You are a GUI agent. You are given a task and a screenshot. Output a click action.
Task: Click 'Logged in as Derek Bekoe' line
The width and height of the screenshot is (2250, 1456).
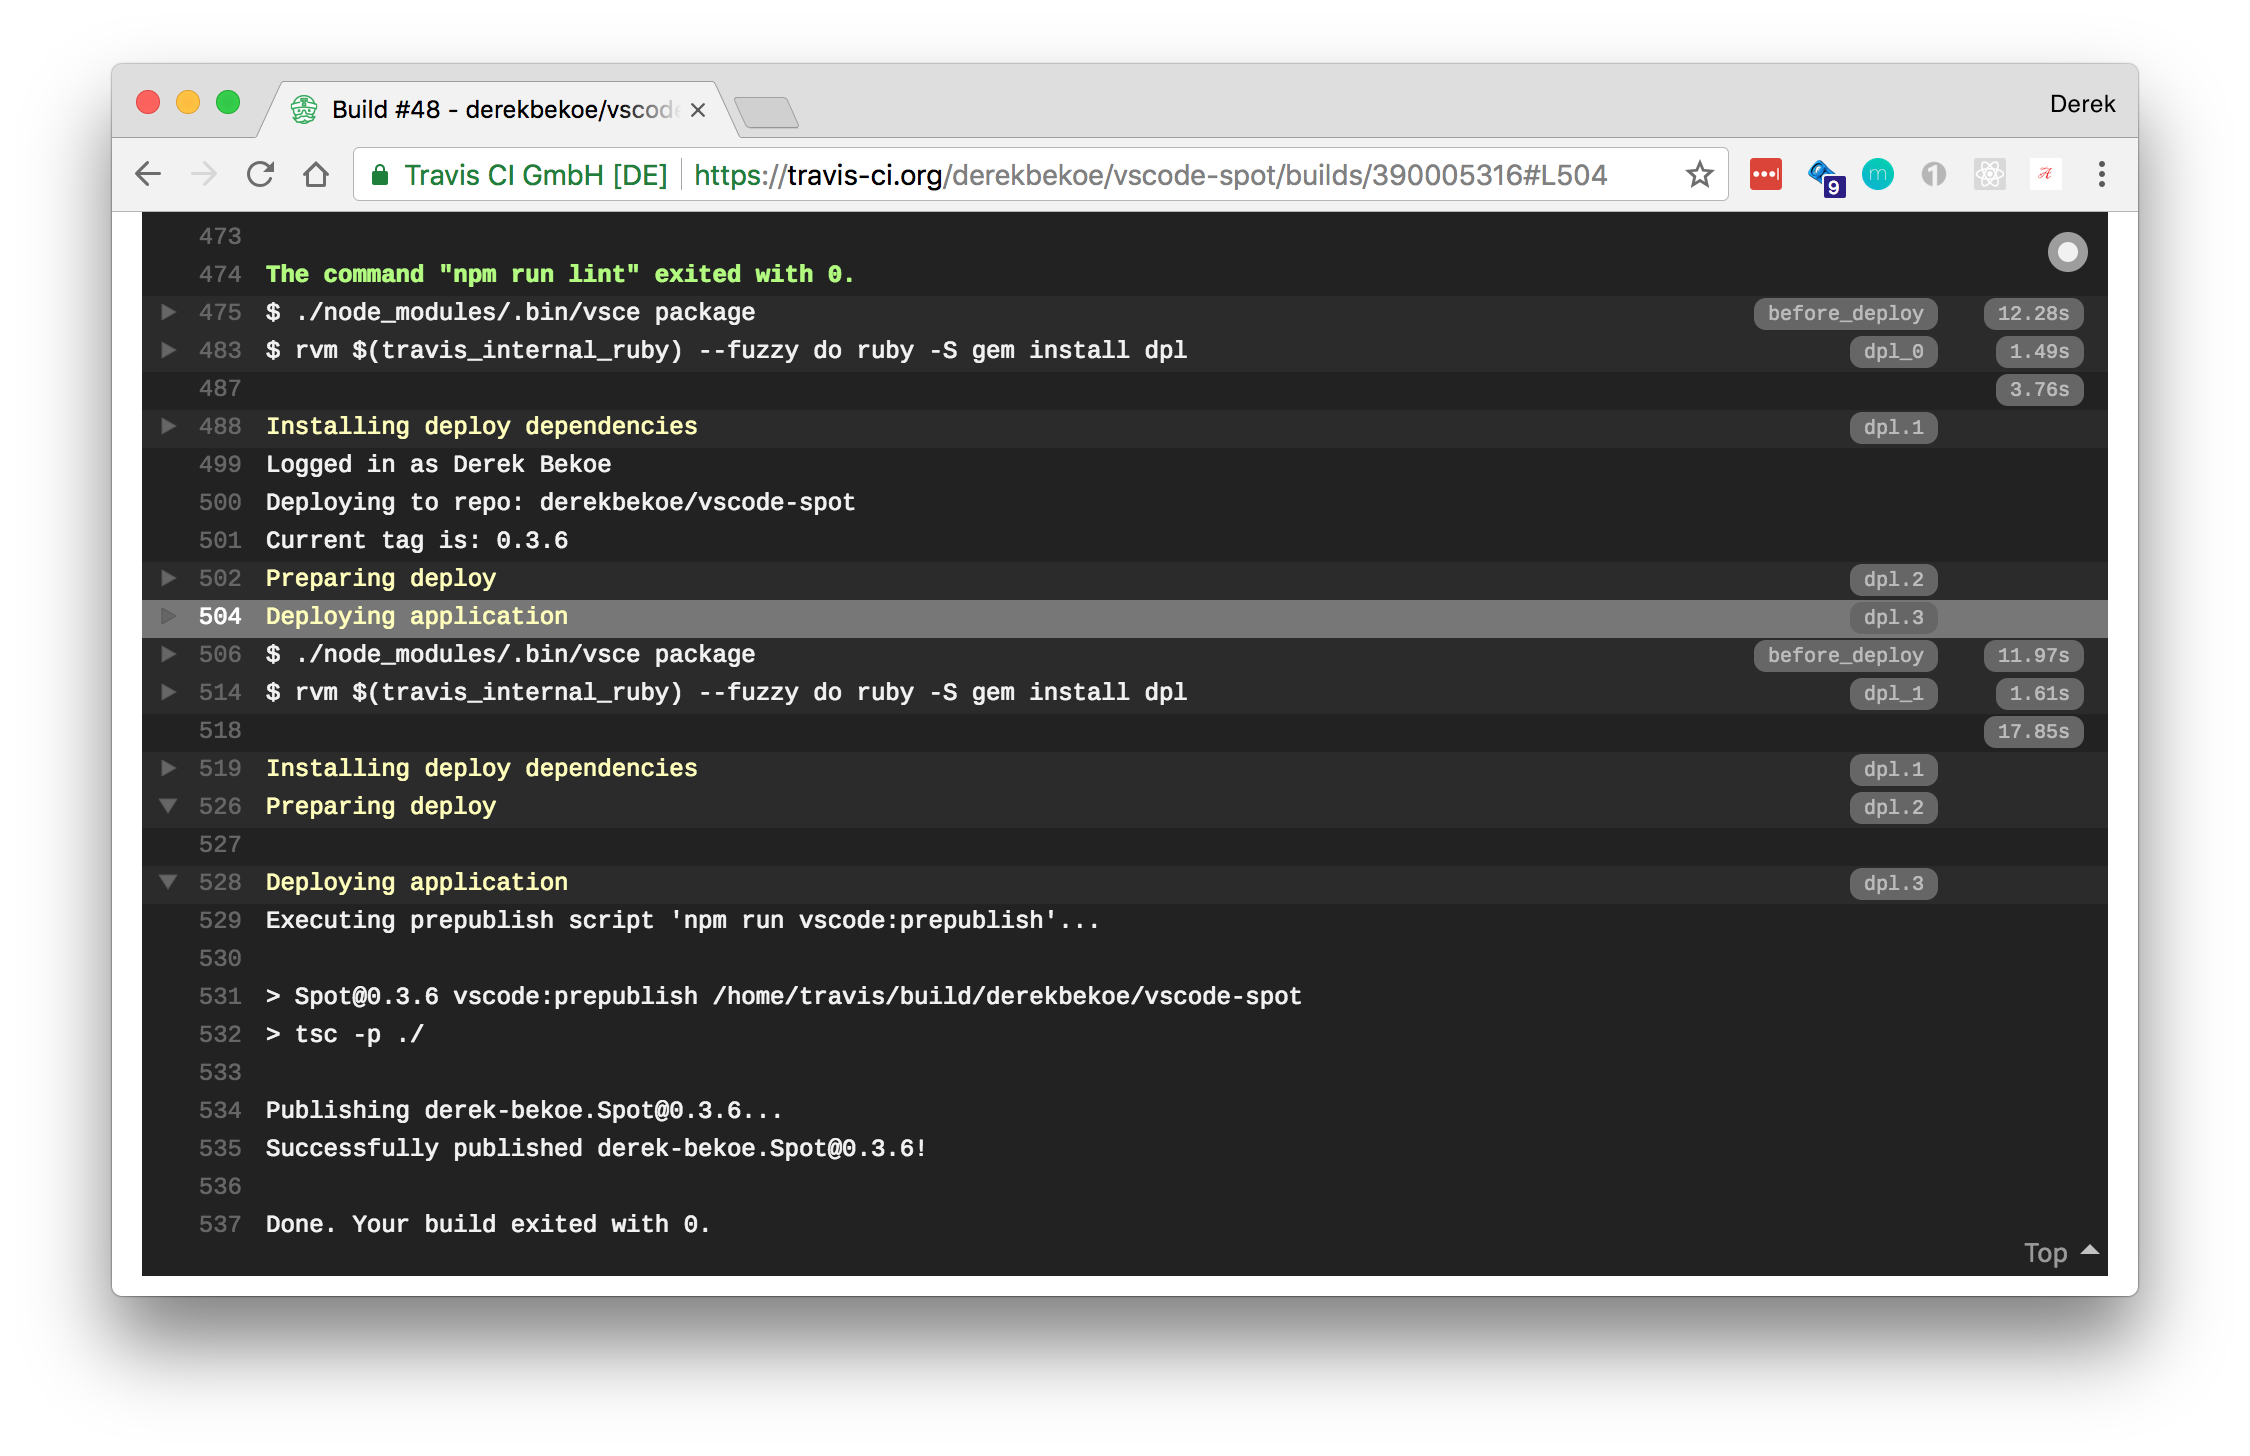pos(438,464)
